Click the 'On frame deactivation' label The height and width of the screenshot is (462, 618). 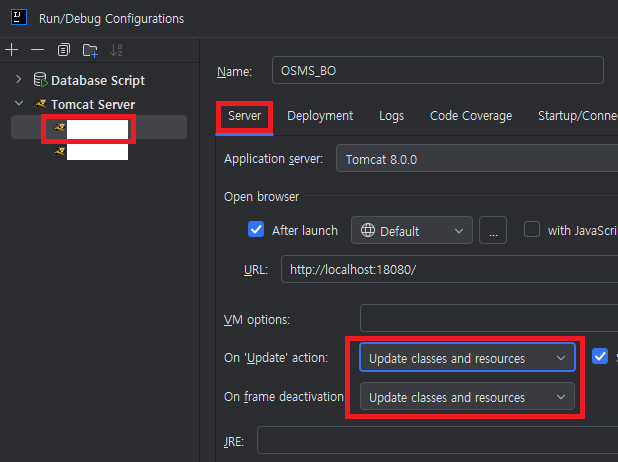pos(284,397)
